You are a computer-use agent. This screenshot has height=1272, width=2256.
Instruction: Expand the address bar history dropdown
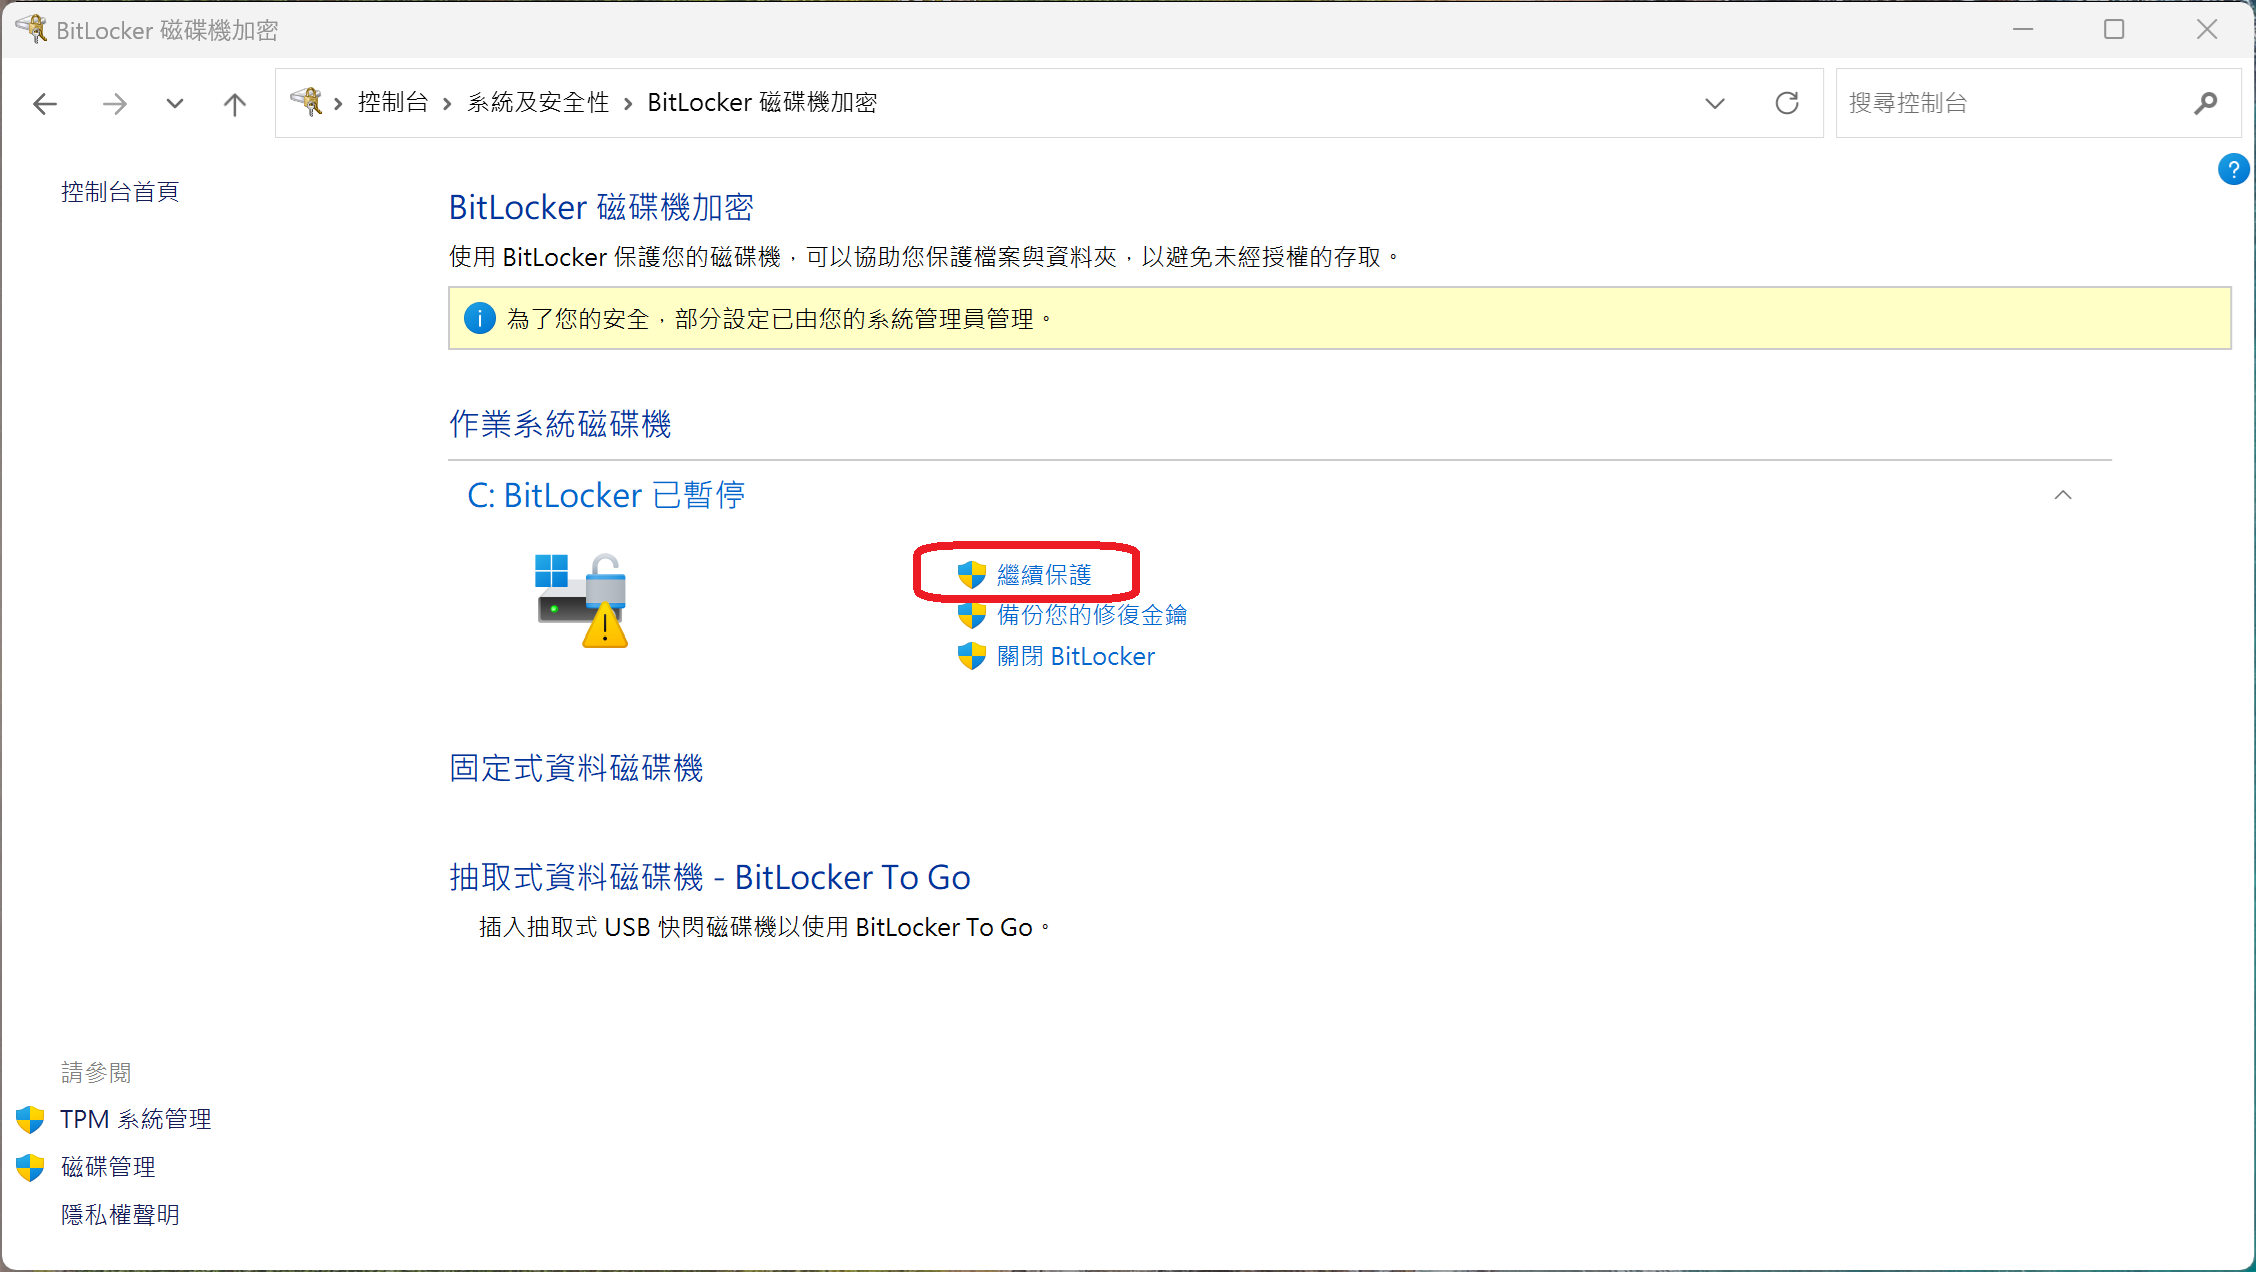click(x=1715, y=103)
